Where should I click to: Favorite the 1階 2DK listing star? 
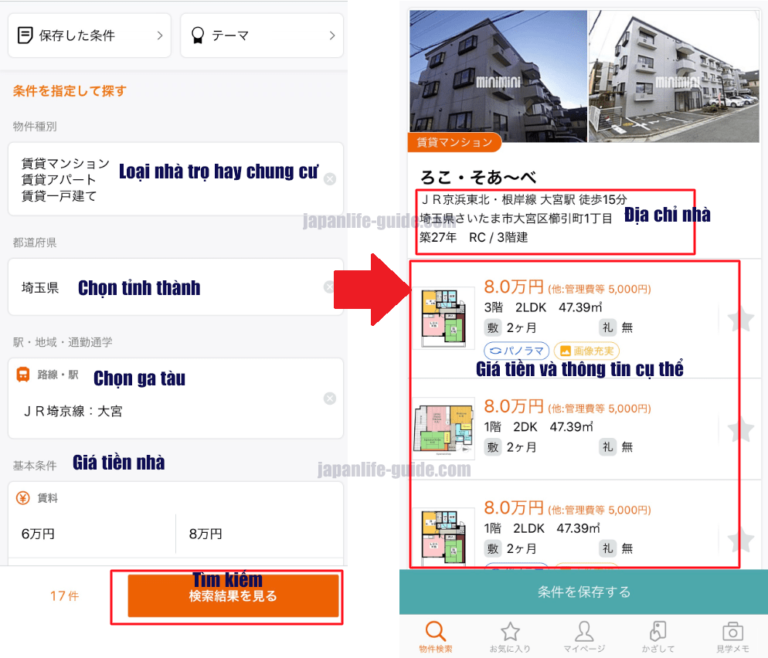(x=741, y=430)
